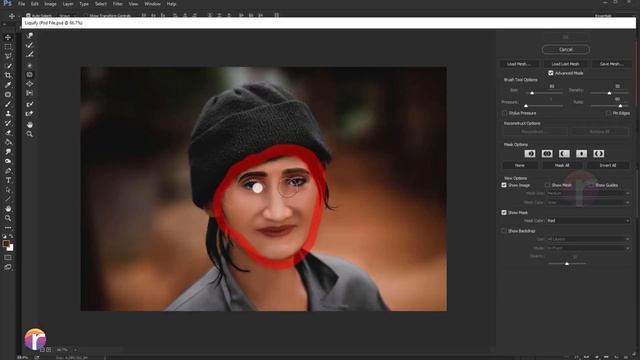Image resolution: width=640 pixels, height=360 pixels.
Task: Select the Lasso tool
Action: 8,56
